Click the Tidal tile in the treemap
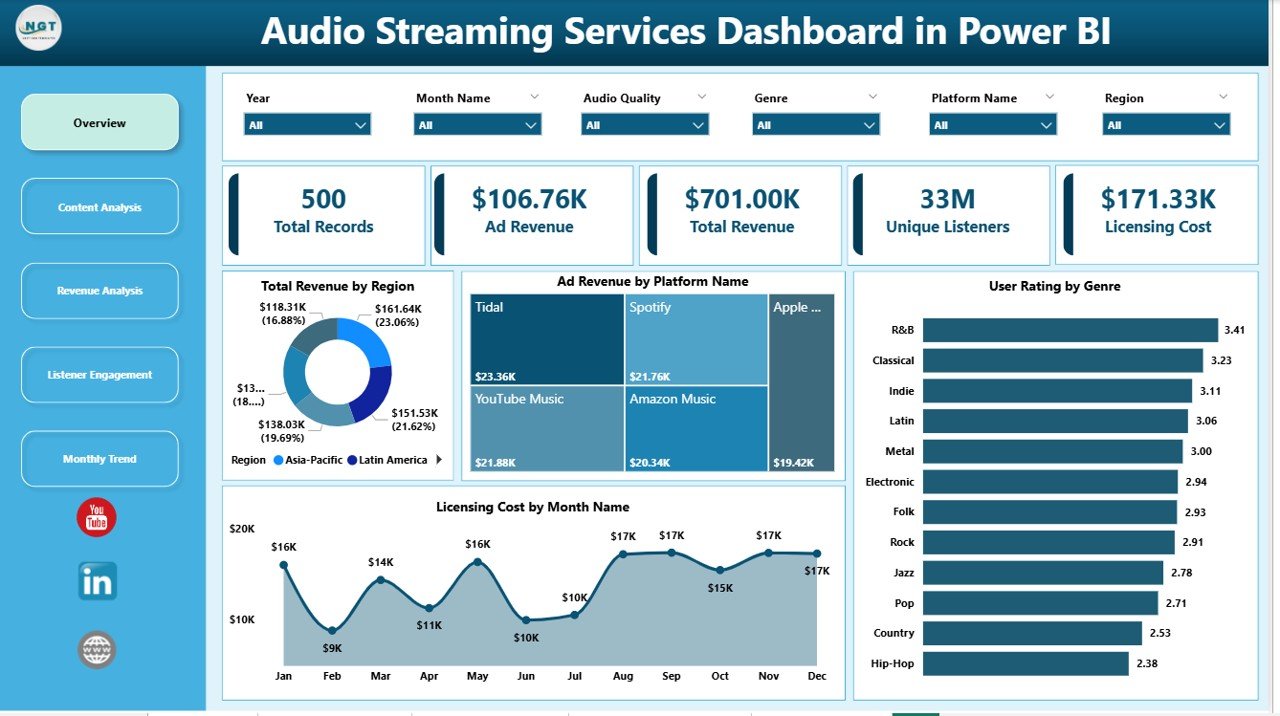The width and height of the screenshot is (1280, 716). [545, 340]
